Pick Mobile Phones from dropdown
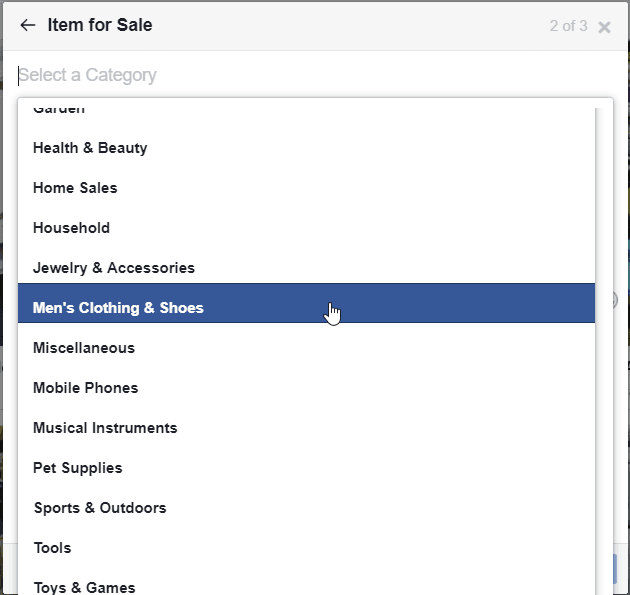 pos(306,388)
